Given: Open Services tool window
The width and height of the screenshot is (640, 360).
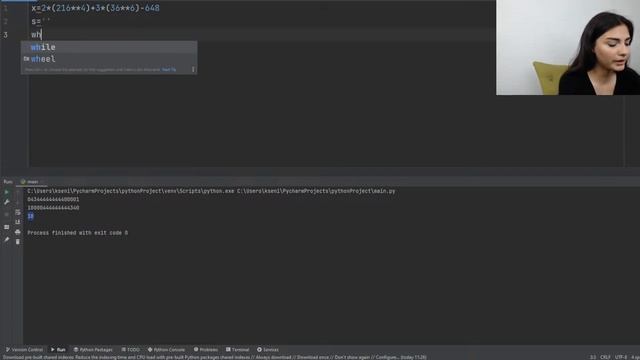Looking at the screenshot, I should tap(268, 349).
